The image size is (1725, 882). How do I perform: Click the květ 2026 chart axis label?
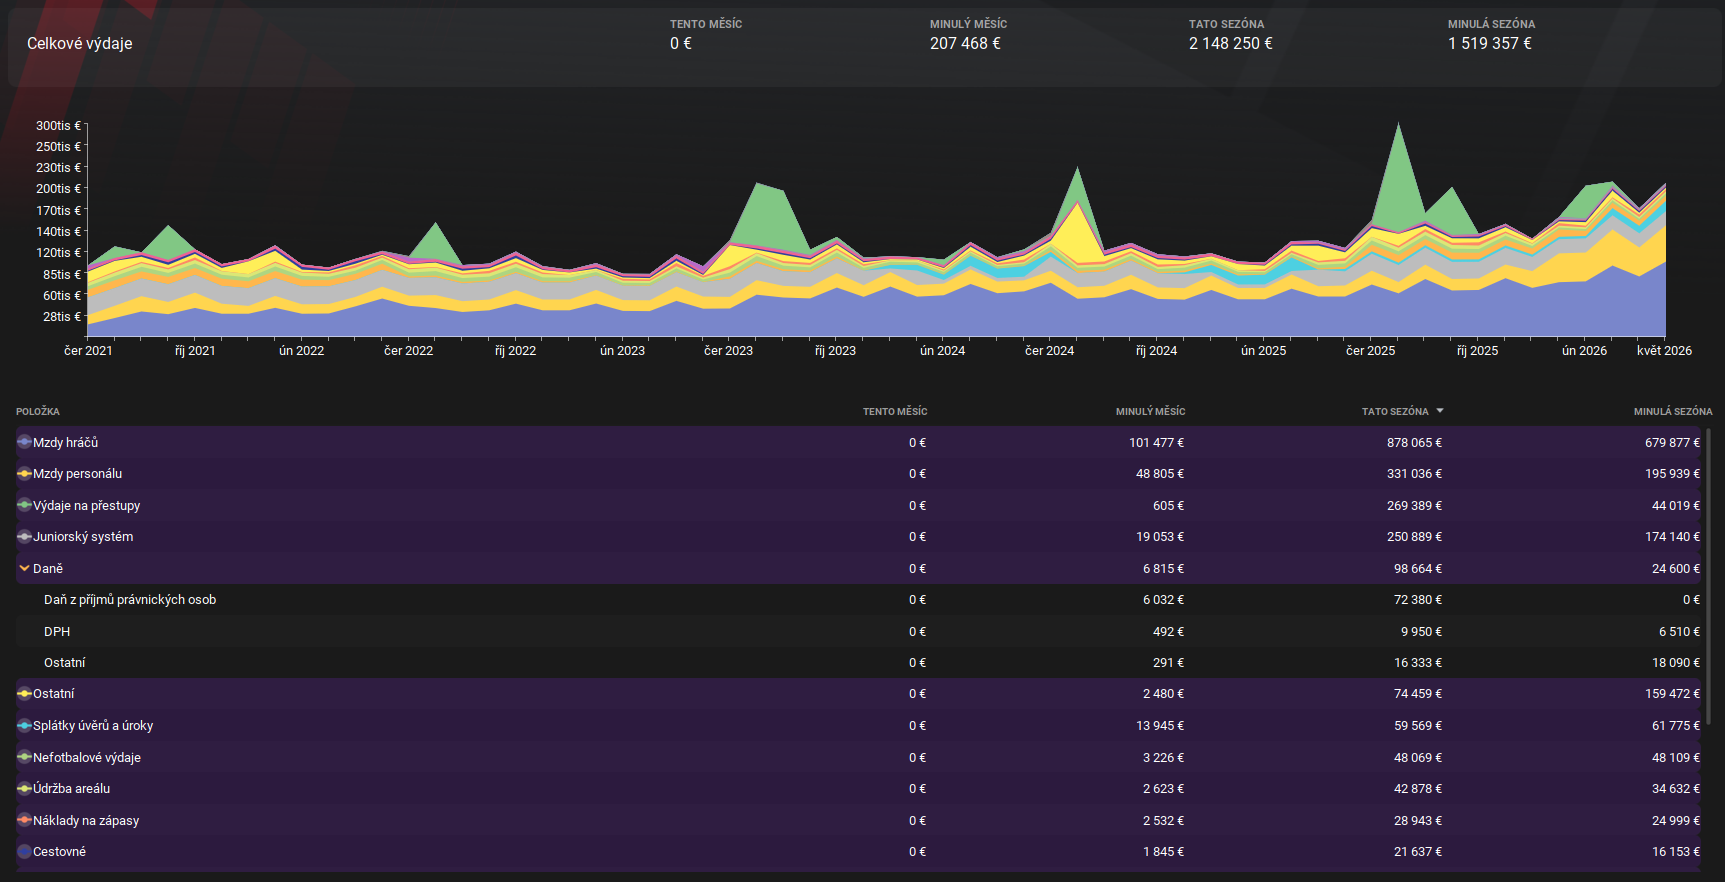pyautogui.click(x=1664, y=351)
